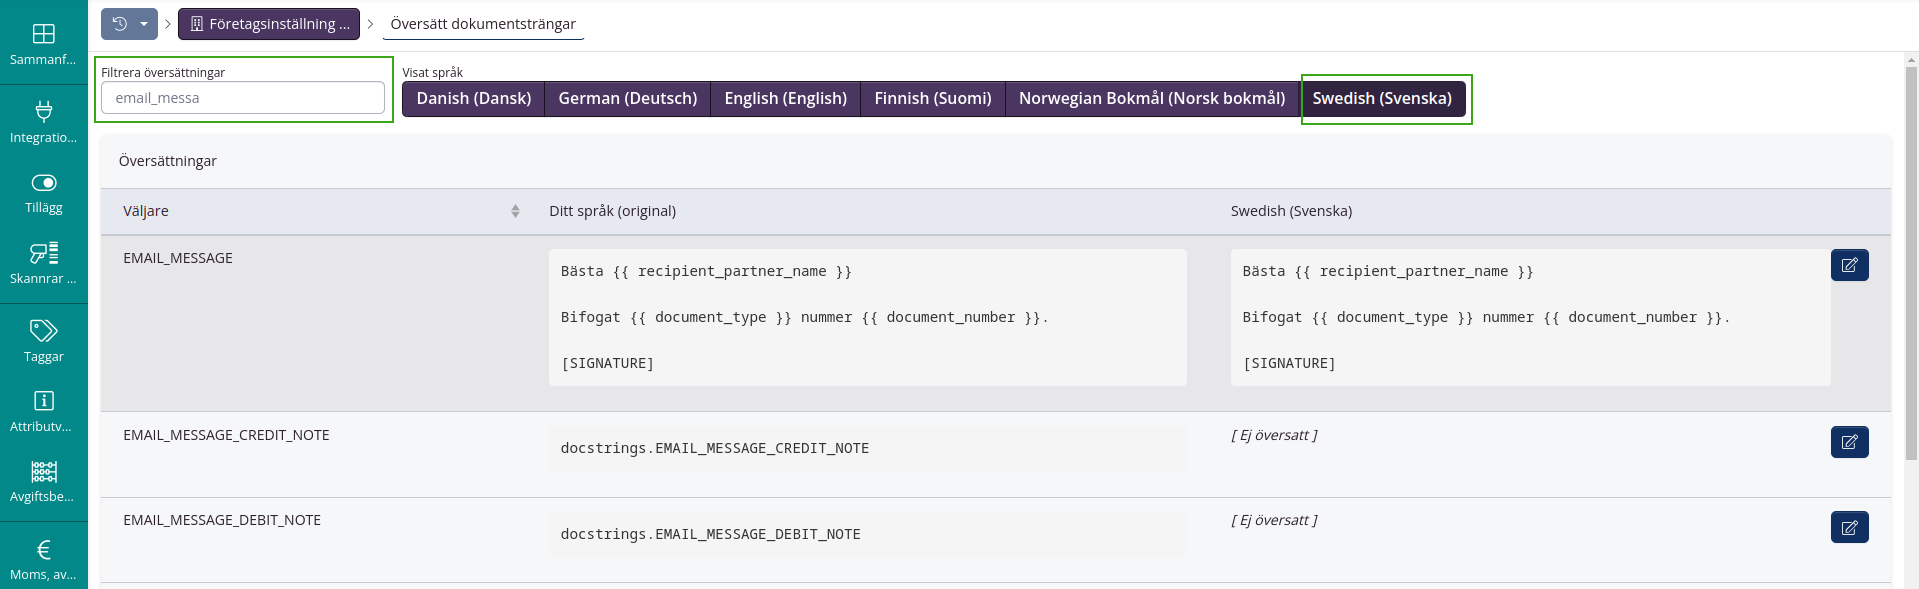Open the Sammanfattning dashboard icon
Image resolution: width=1919 pixels, height=589 pixels.
pyautogui.click(x=43, y=35)
